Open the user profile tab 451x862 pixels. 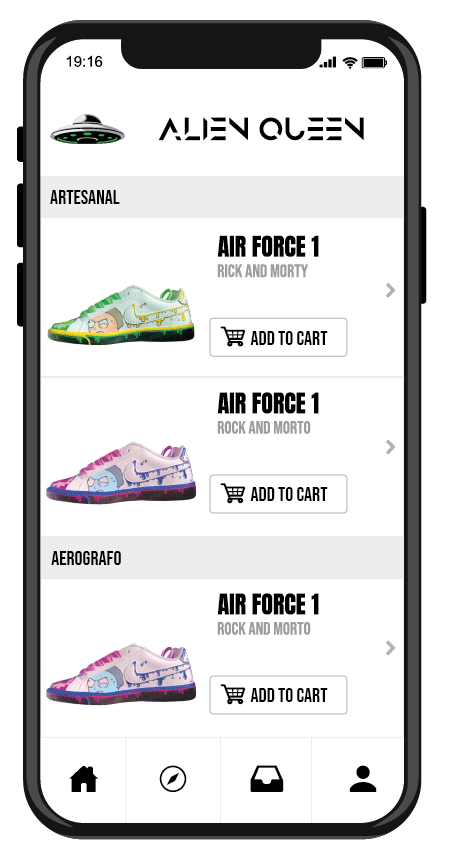[x=363, y=779]
